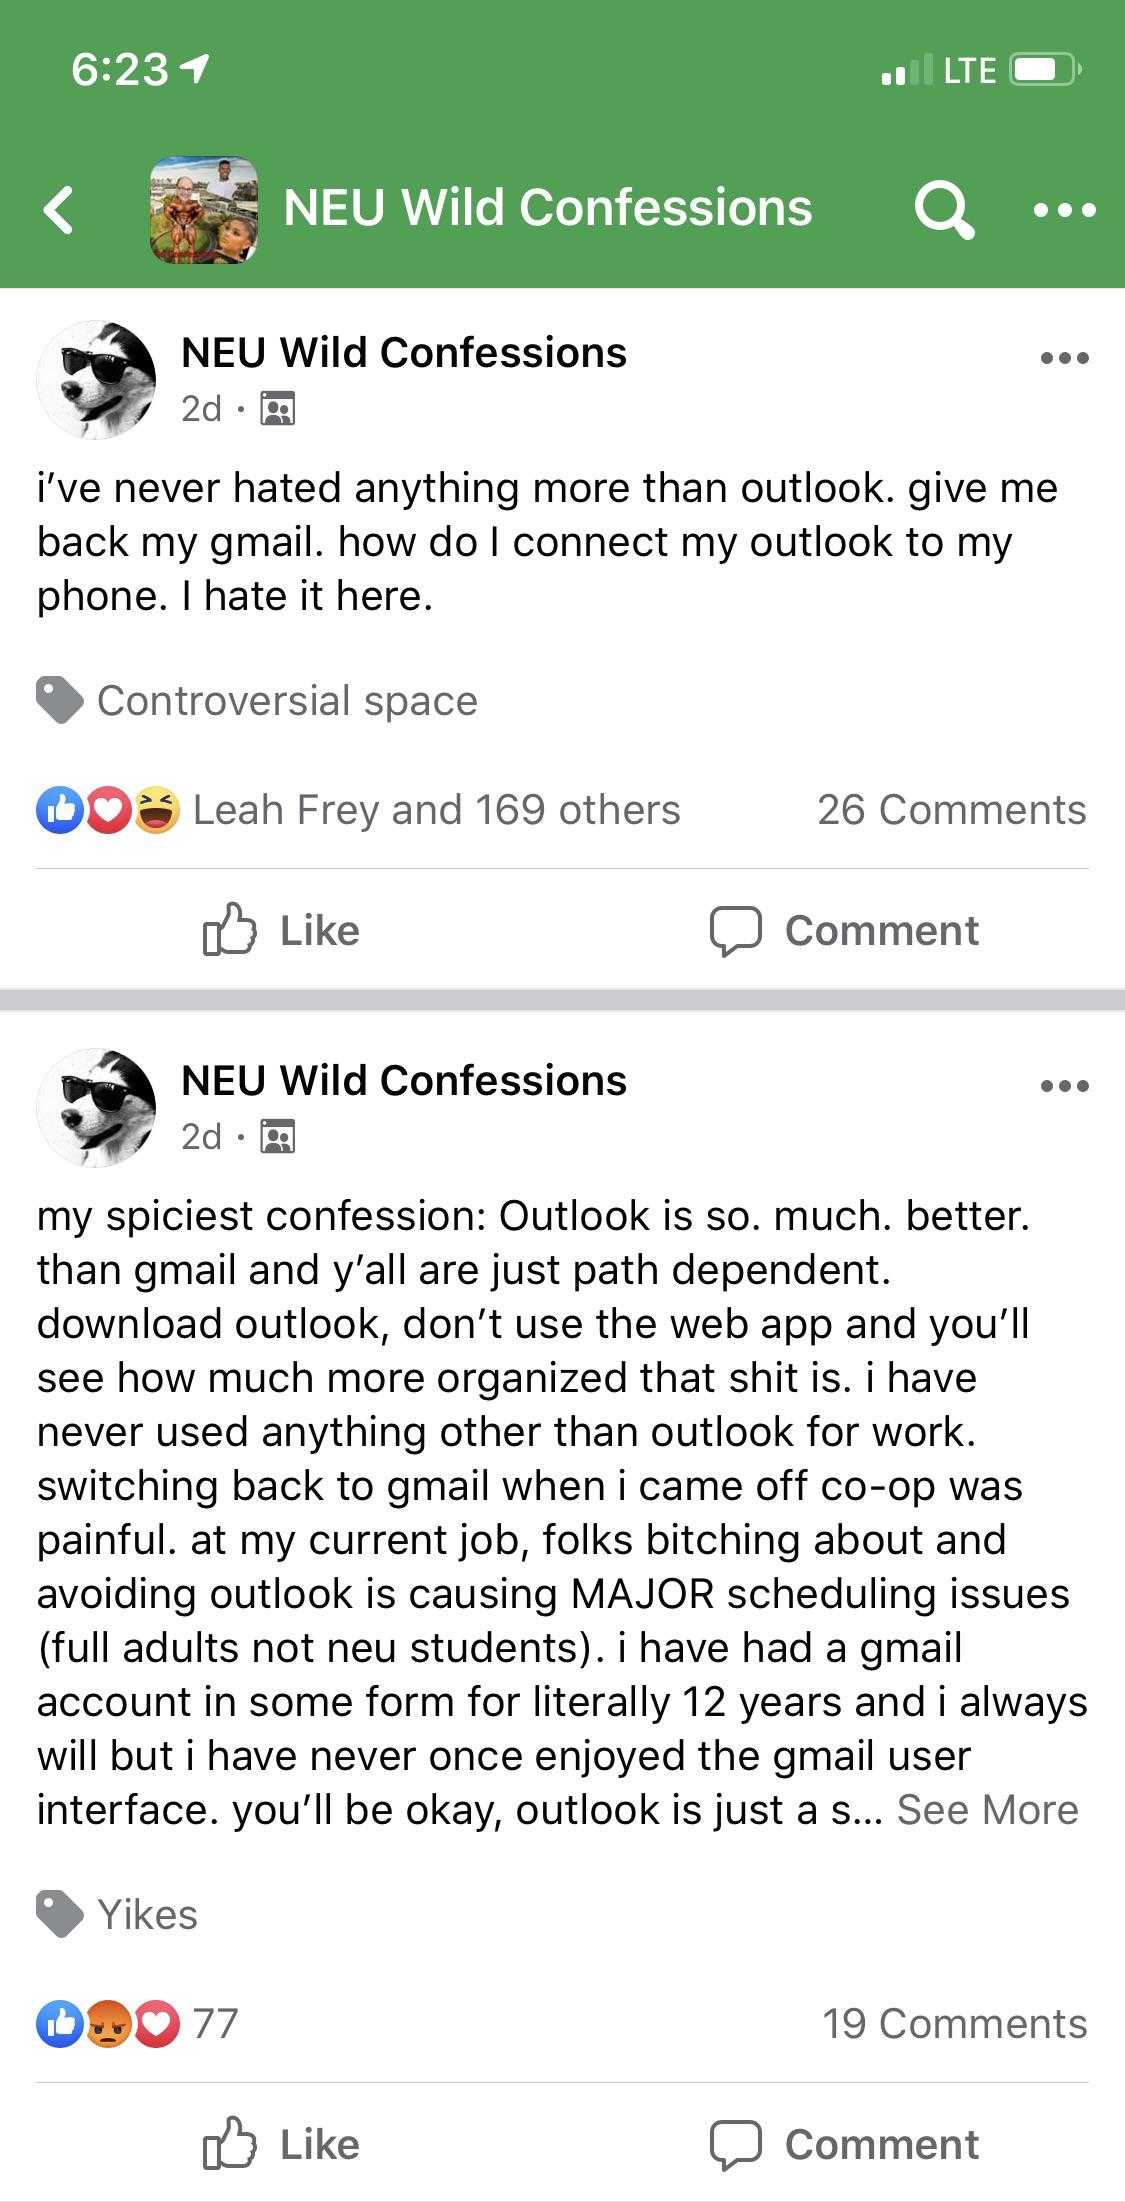Tap husky avatar on first post
The height and width of the screenshot is (2202, 1125).
tap(96, 380)
